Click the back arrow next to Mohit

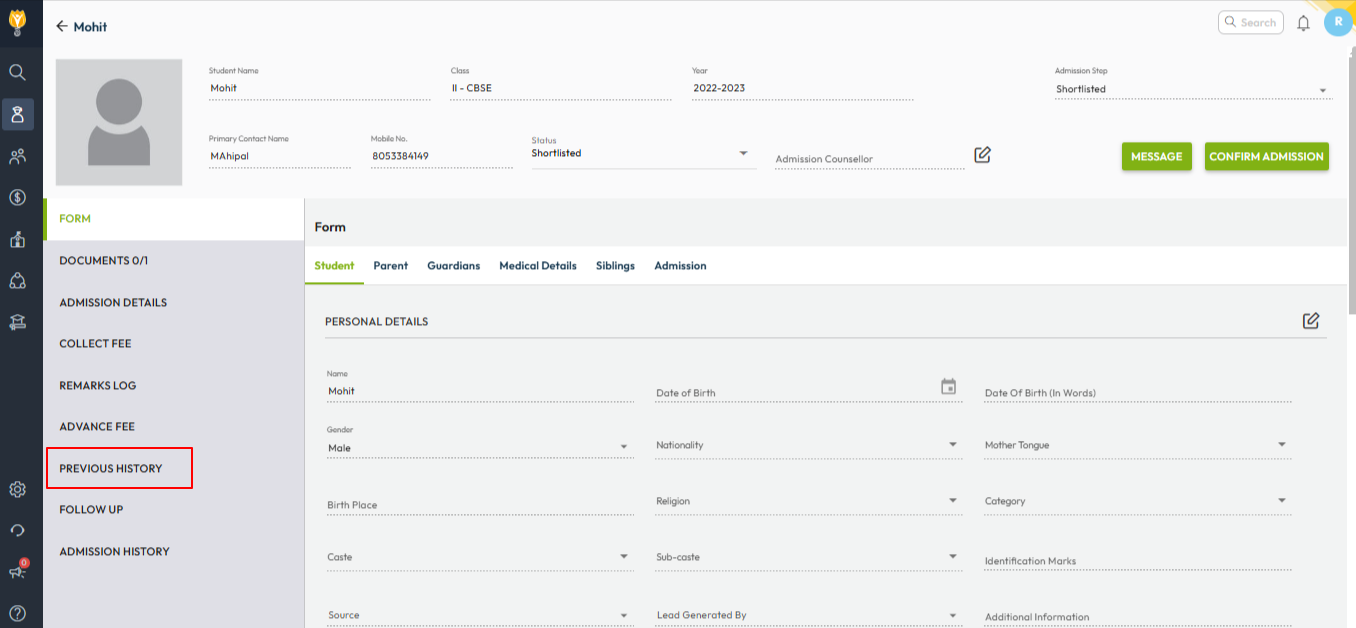[x=62, y=27]
